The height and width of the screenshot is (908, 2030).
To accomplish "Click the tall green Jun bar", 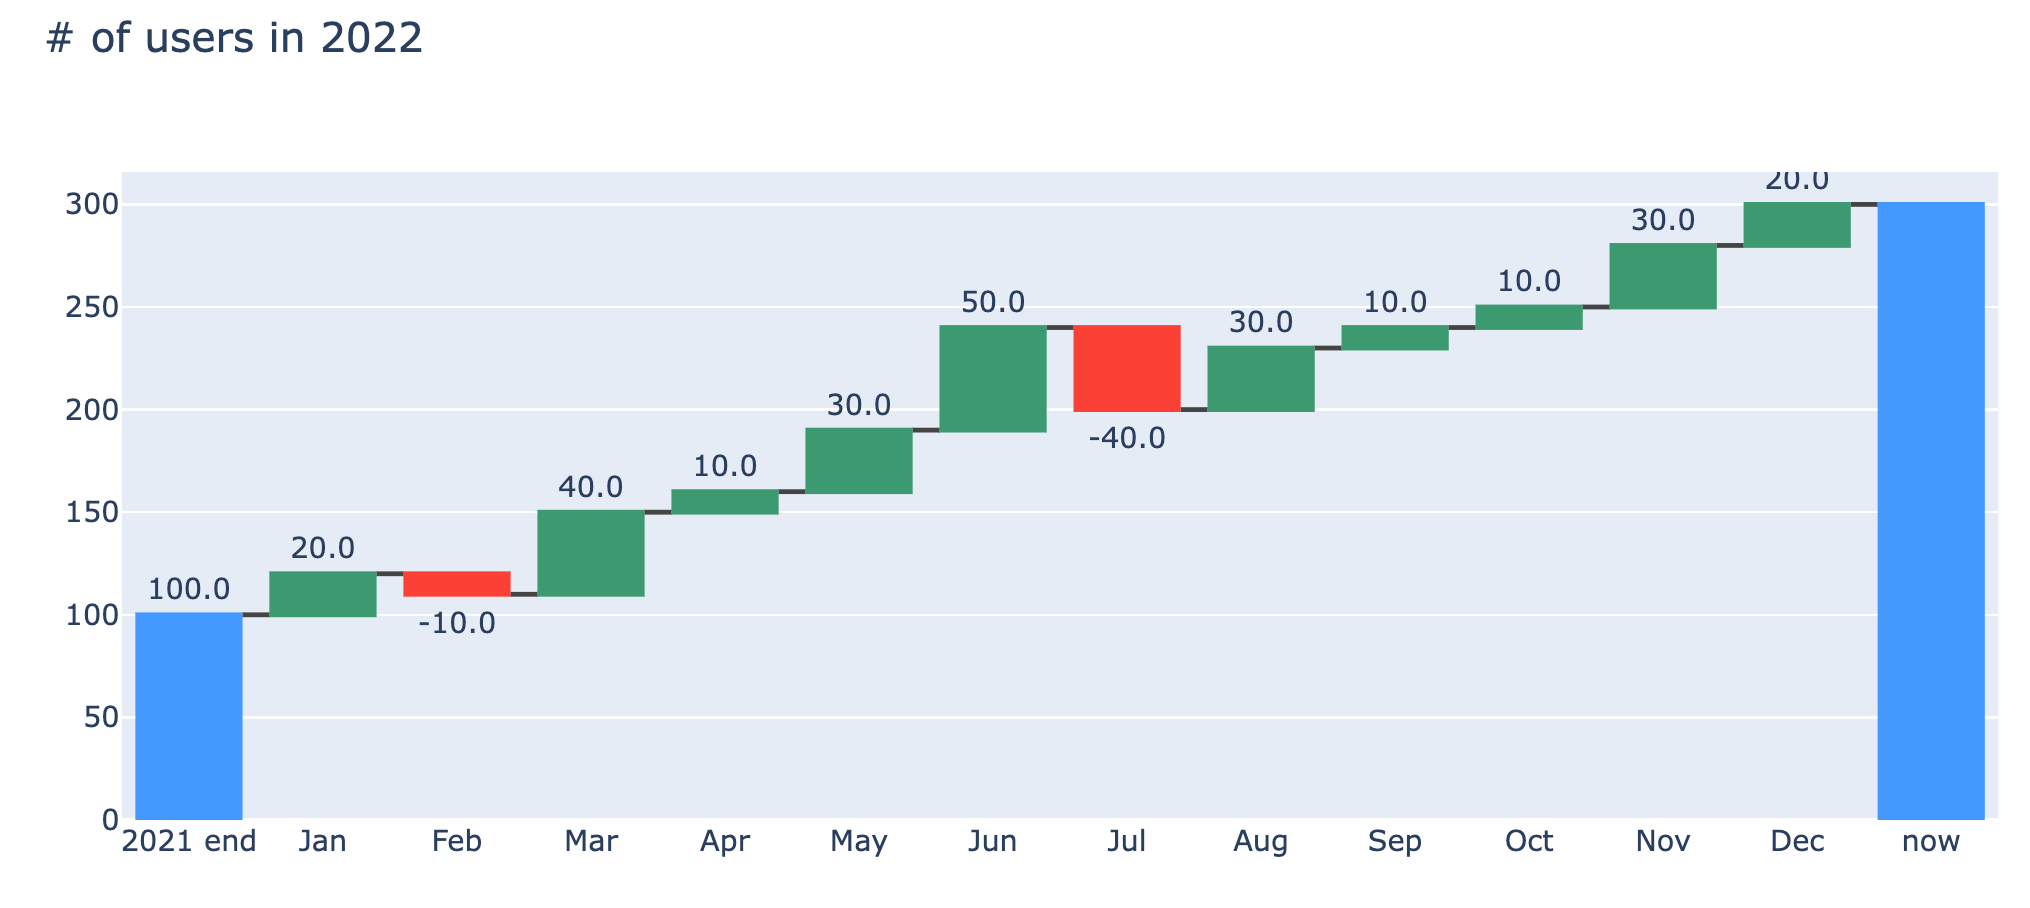I will (993, 379).
